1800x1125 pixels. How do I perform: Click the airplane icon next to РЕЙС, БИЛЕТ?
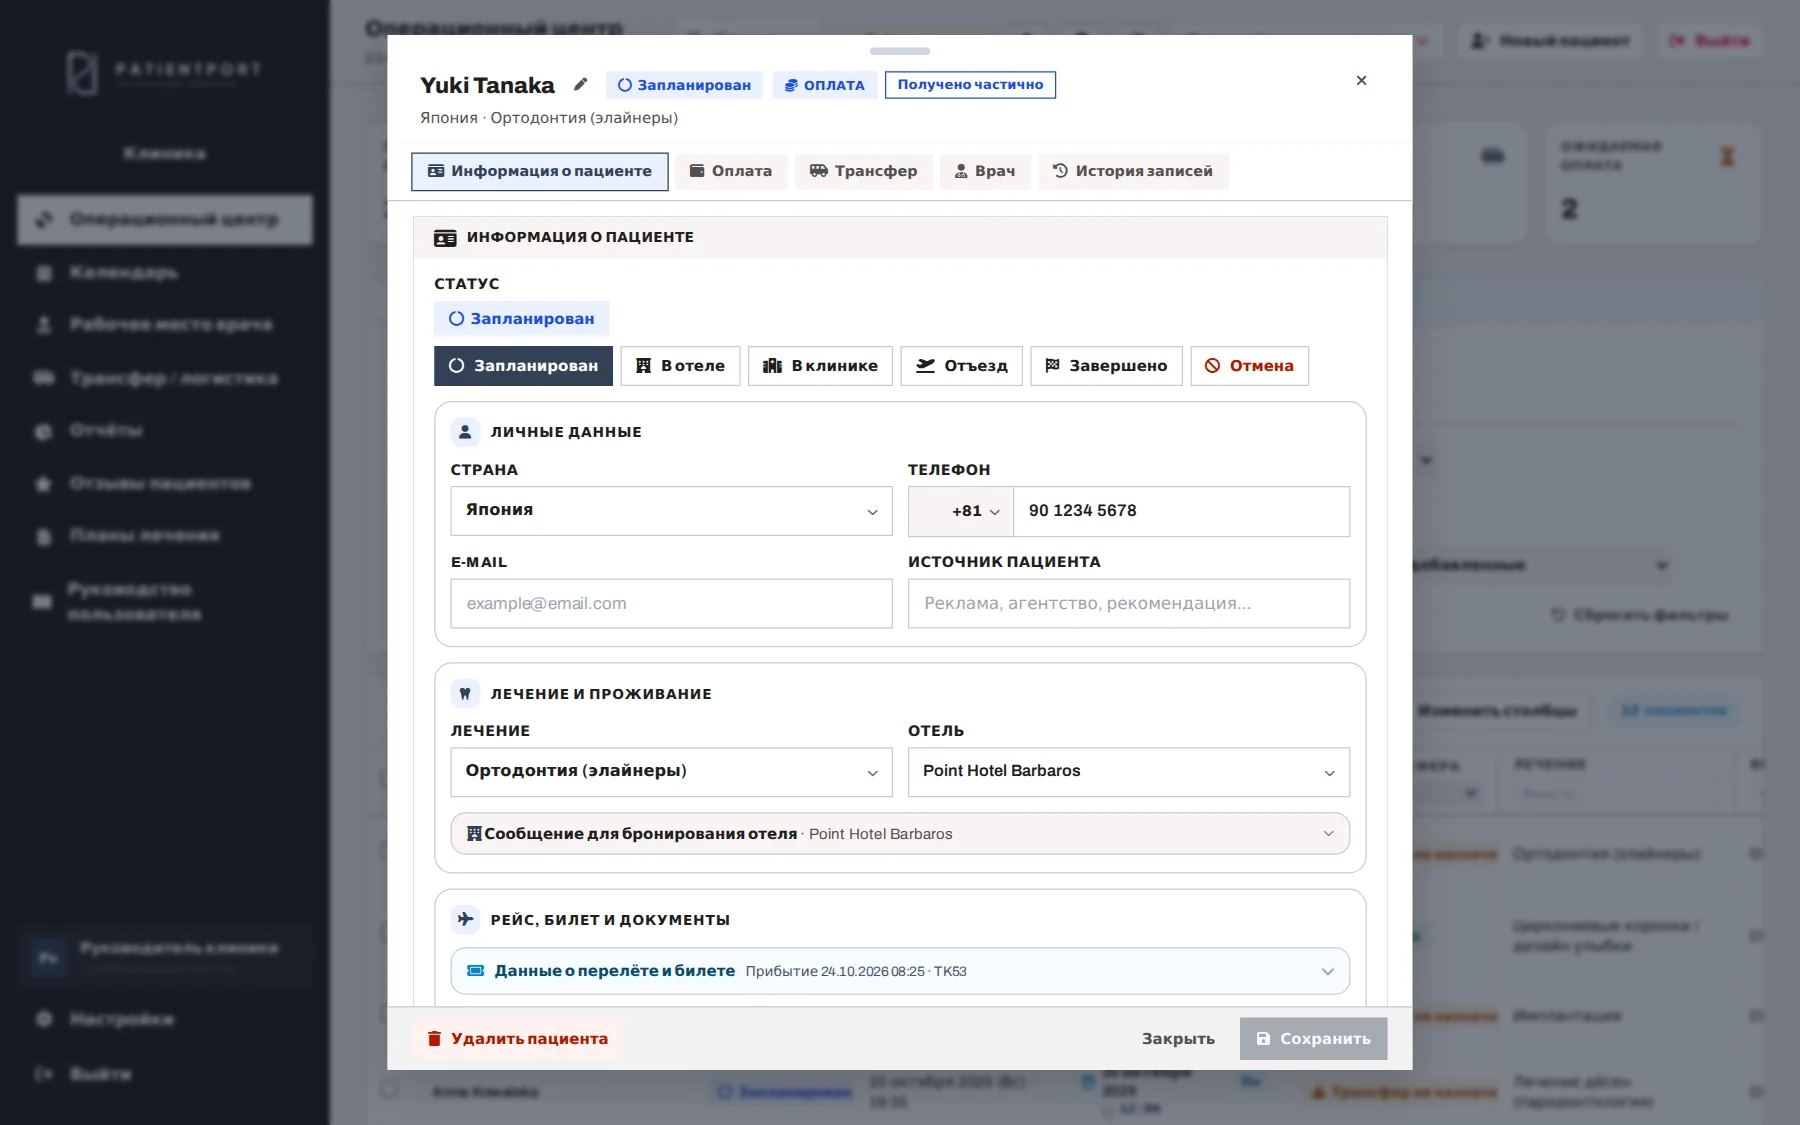465,919
